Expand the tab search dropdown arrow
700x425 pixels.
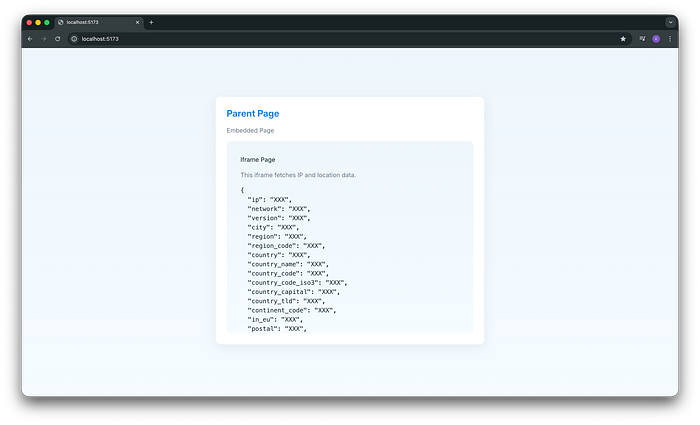click(x=670, y=22)
